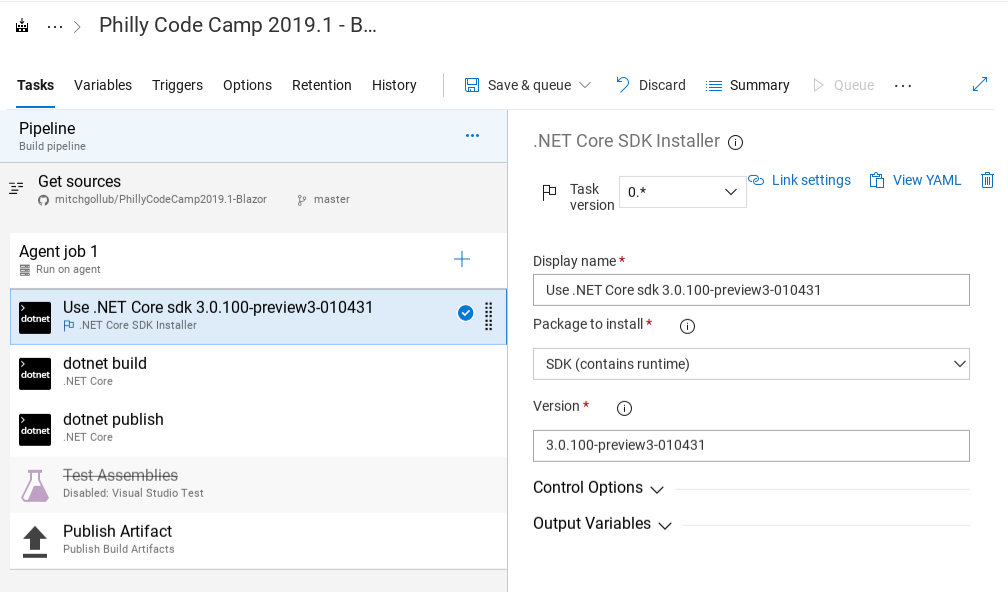The image size is (1008, 592).
Task: Click the drag handle dots on the selected task
Action: 489,316
